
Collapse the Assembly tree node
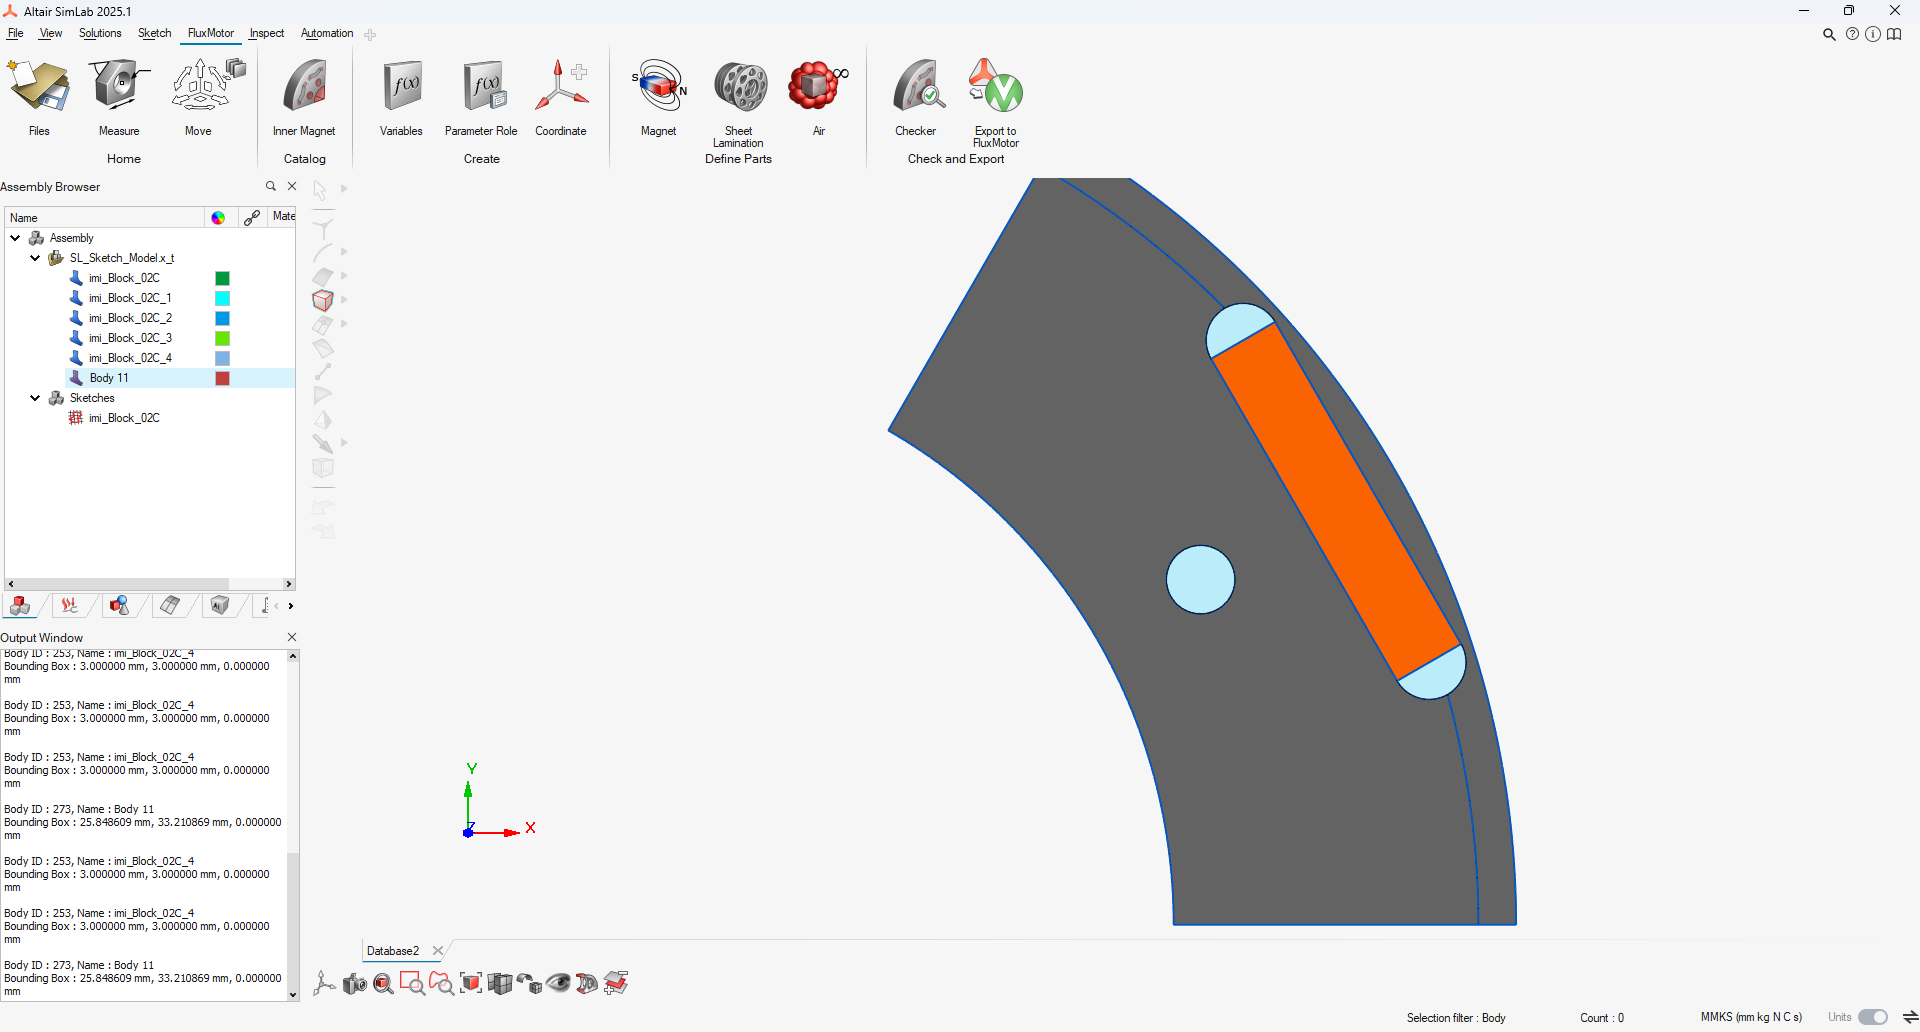pyautogui.click(x=16, y=238)
